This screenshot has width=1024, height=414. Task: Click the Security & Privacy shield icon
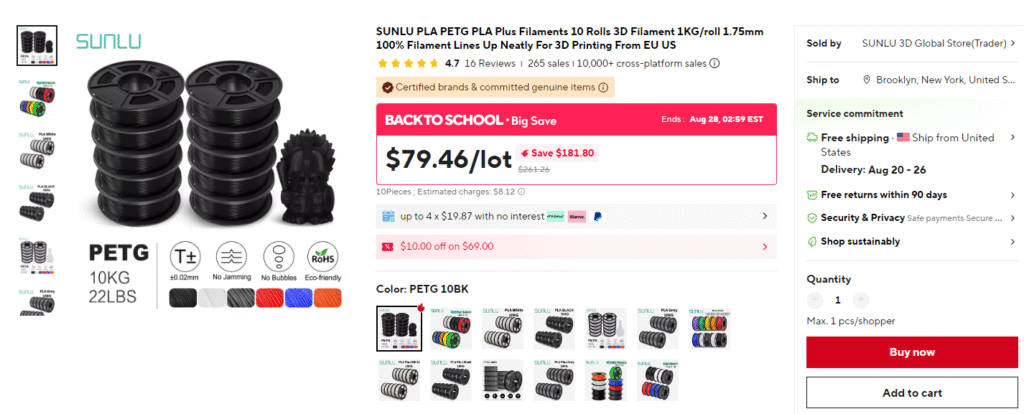pyautogui.click(x=812, y=218)
